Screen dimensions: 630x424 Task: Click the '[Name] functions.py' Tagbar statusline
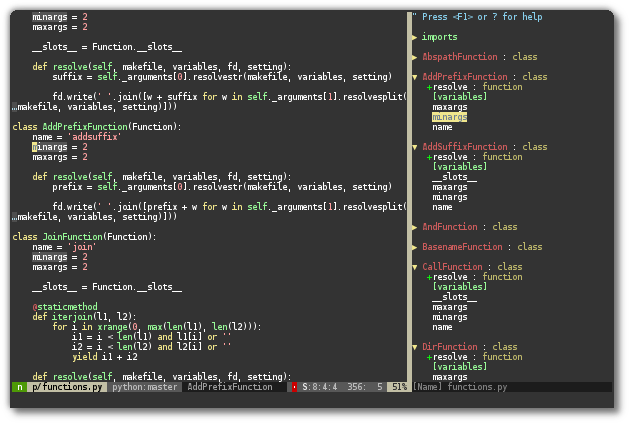pos(460,387)
